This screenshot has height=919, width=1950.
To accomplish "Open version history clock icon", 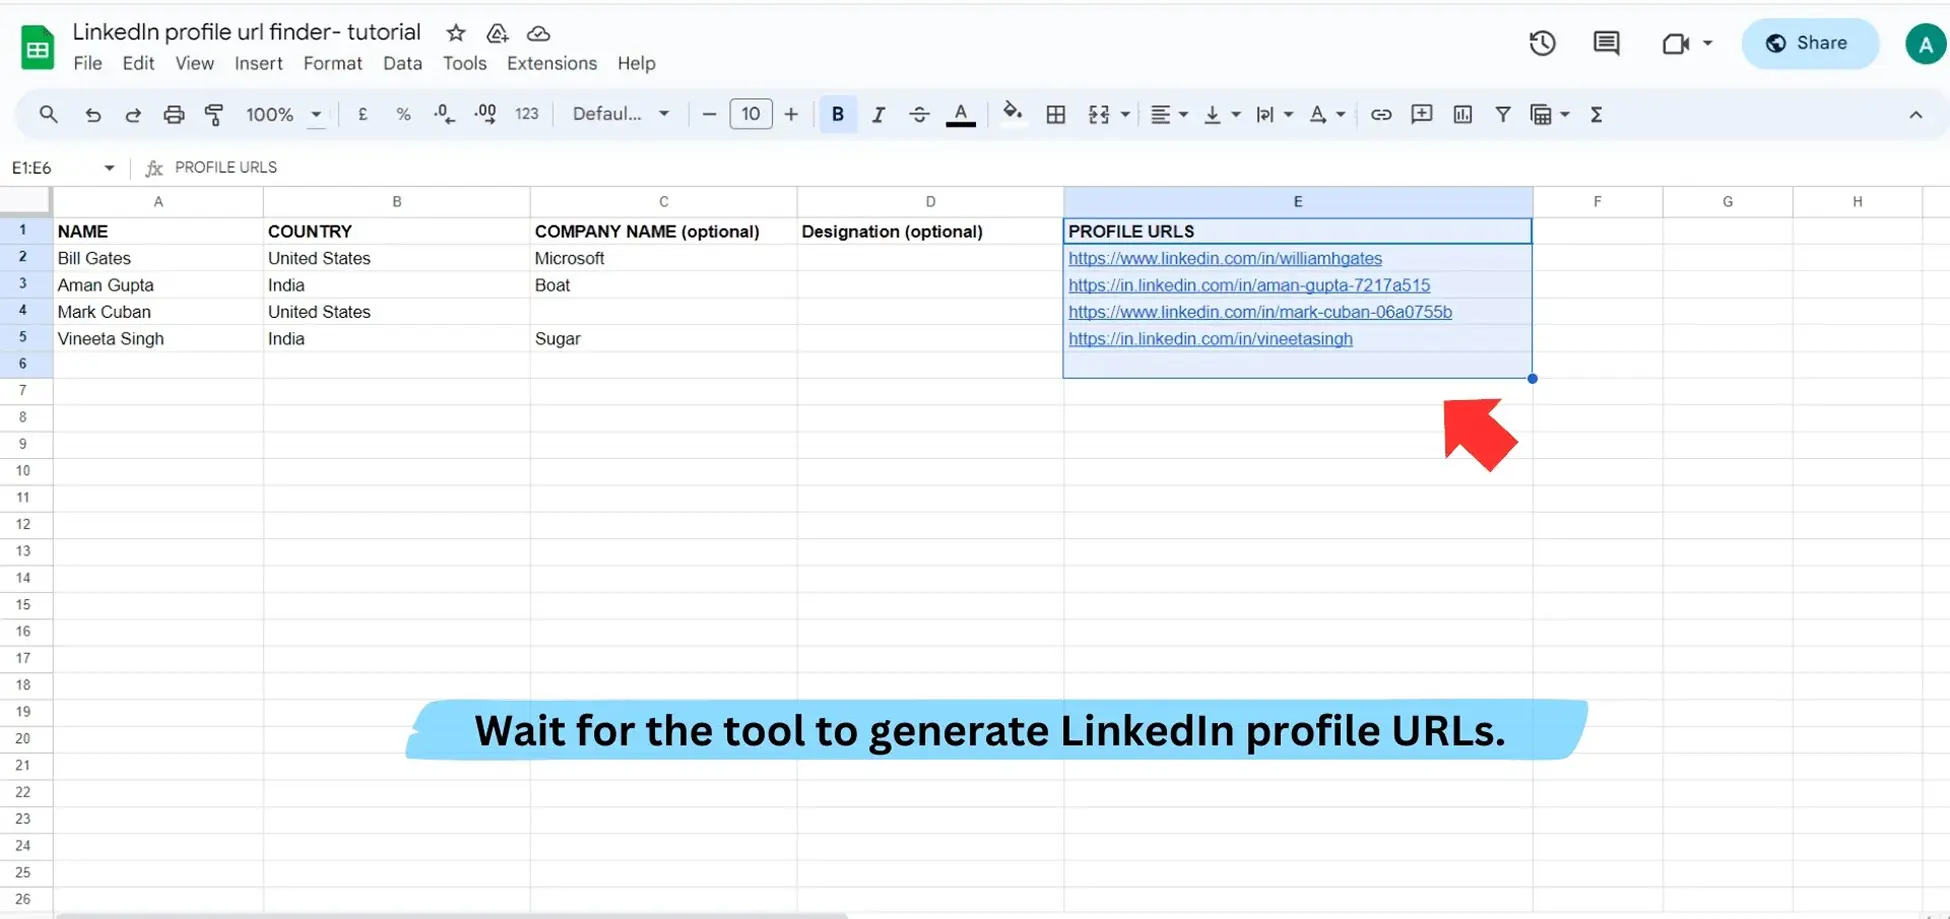I will (x=1542, y=43).
